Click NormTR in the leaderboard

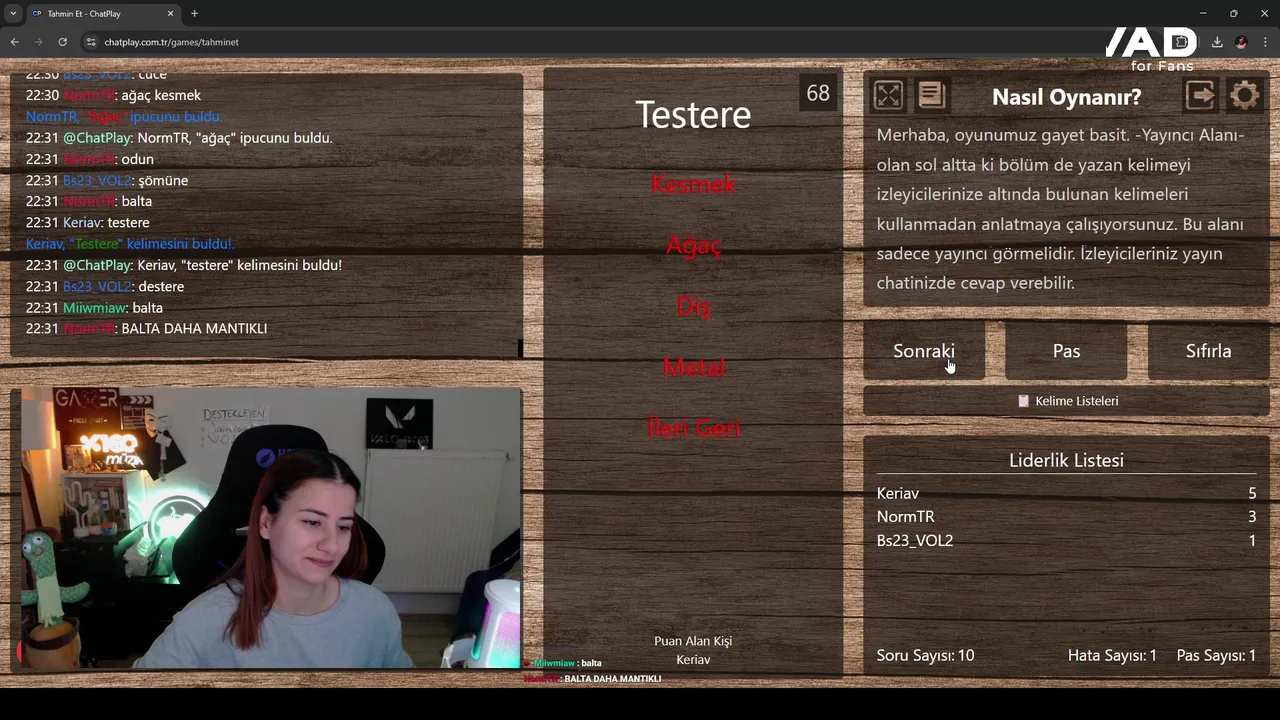pos(905,517)
